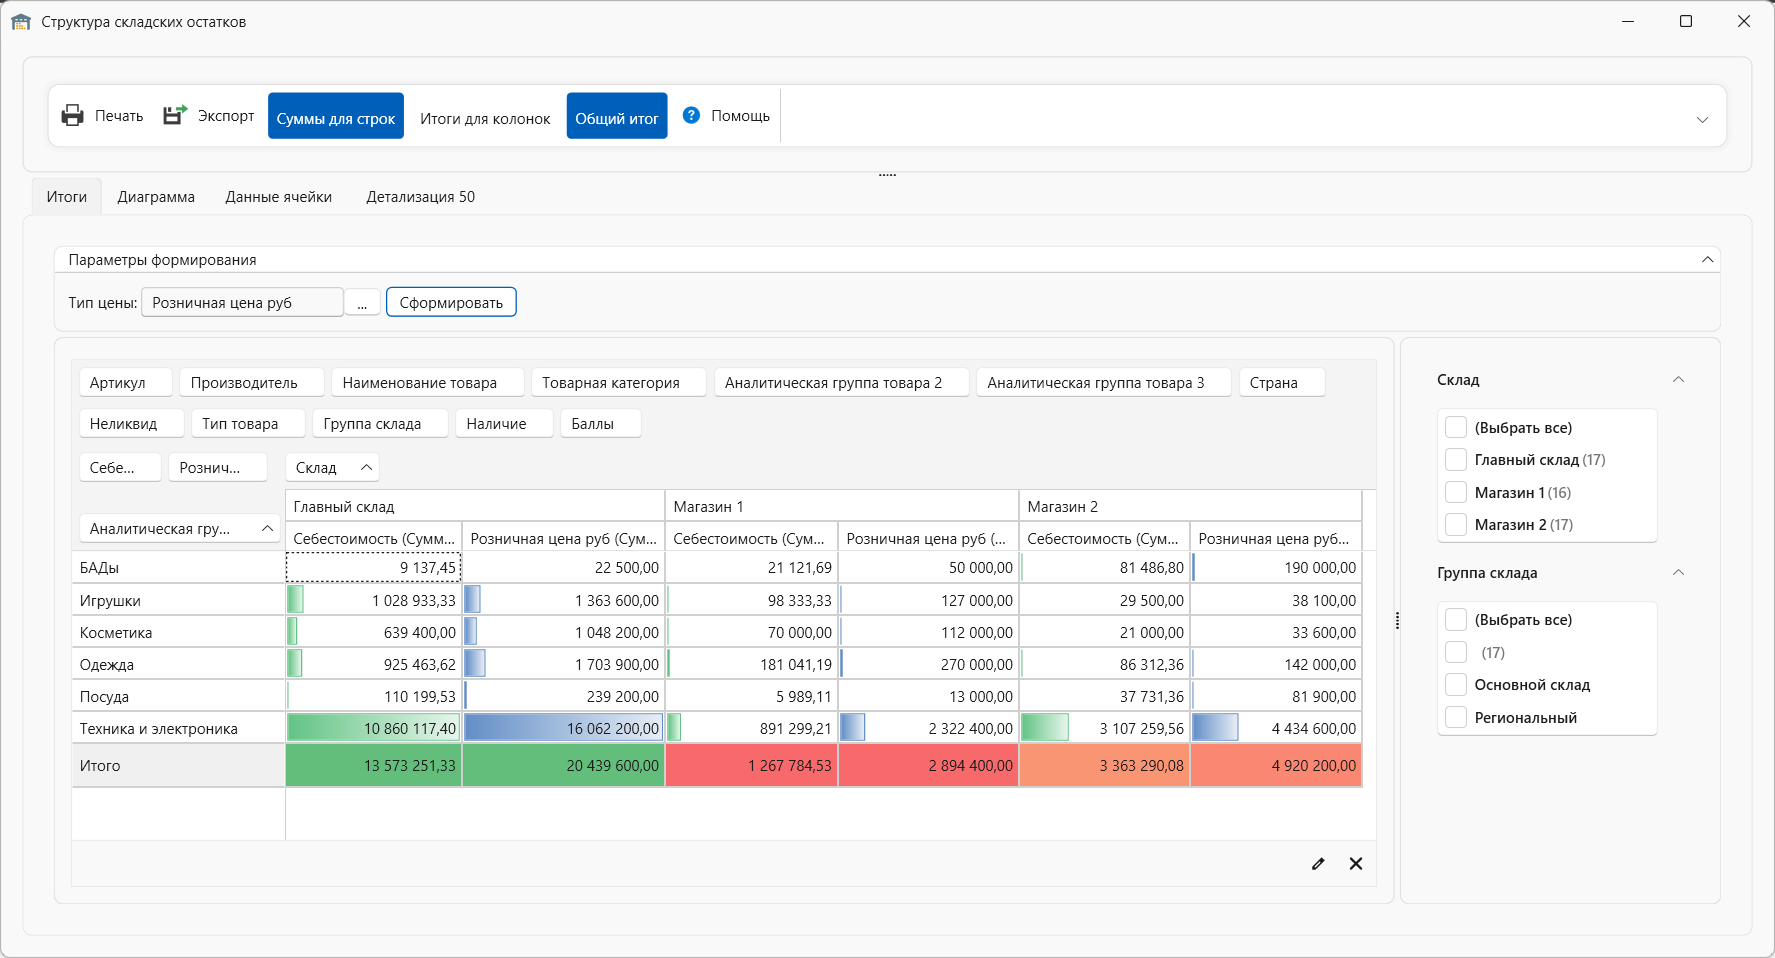Click cell 16 062 200,00 with blue bar

coord(563,728)
